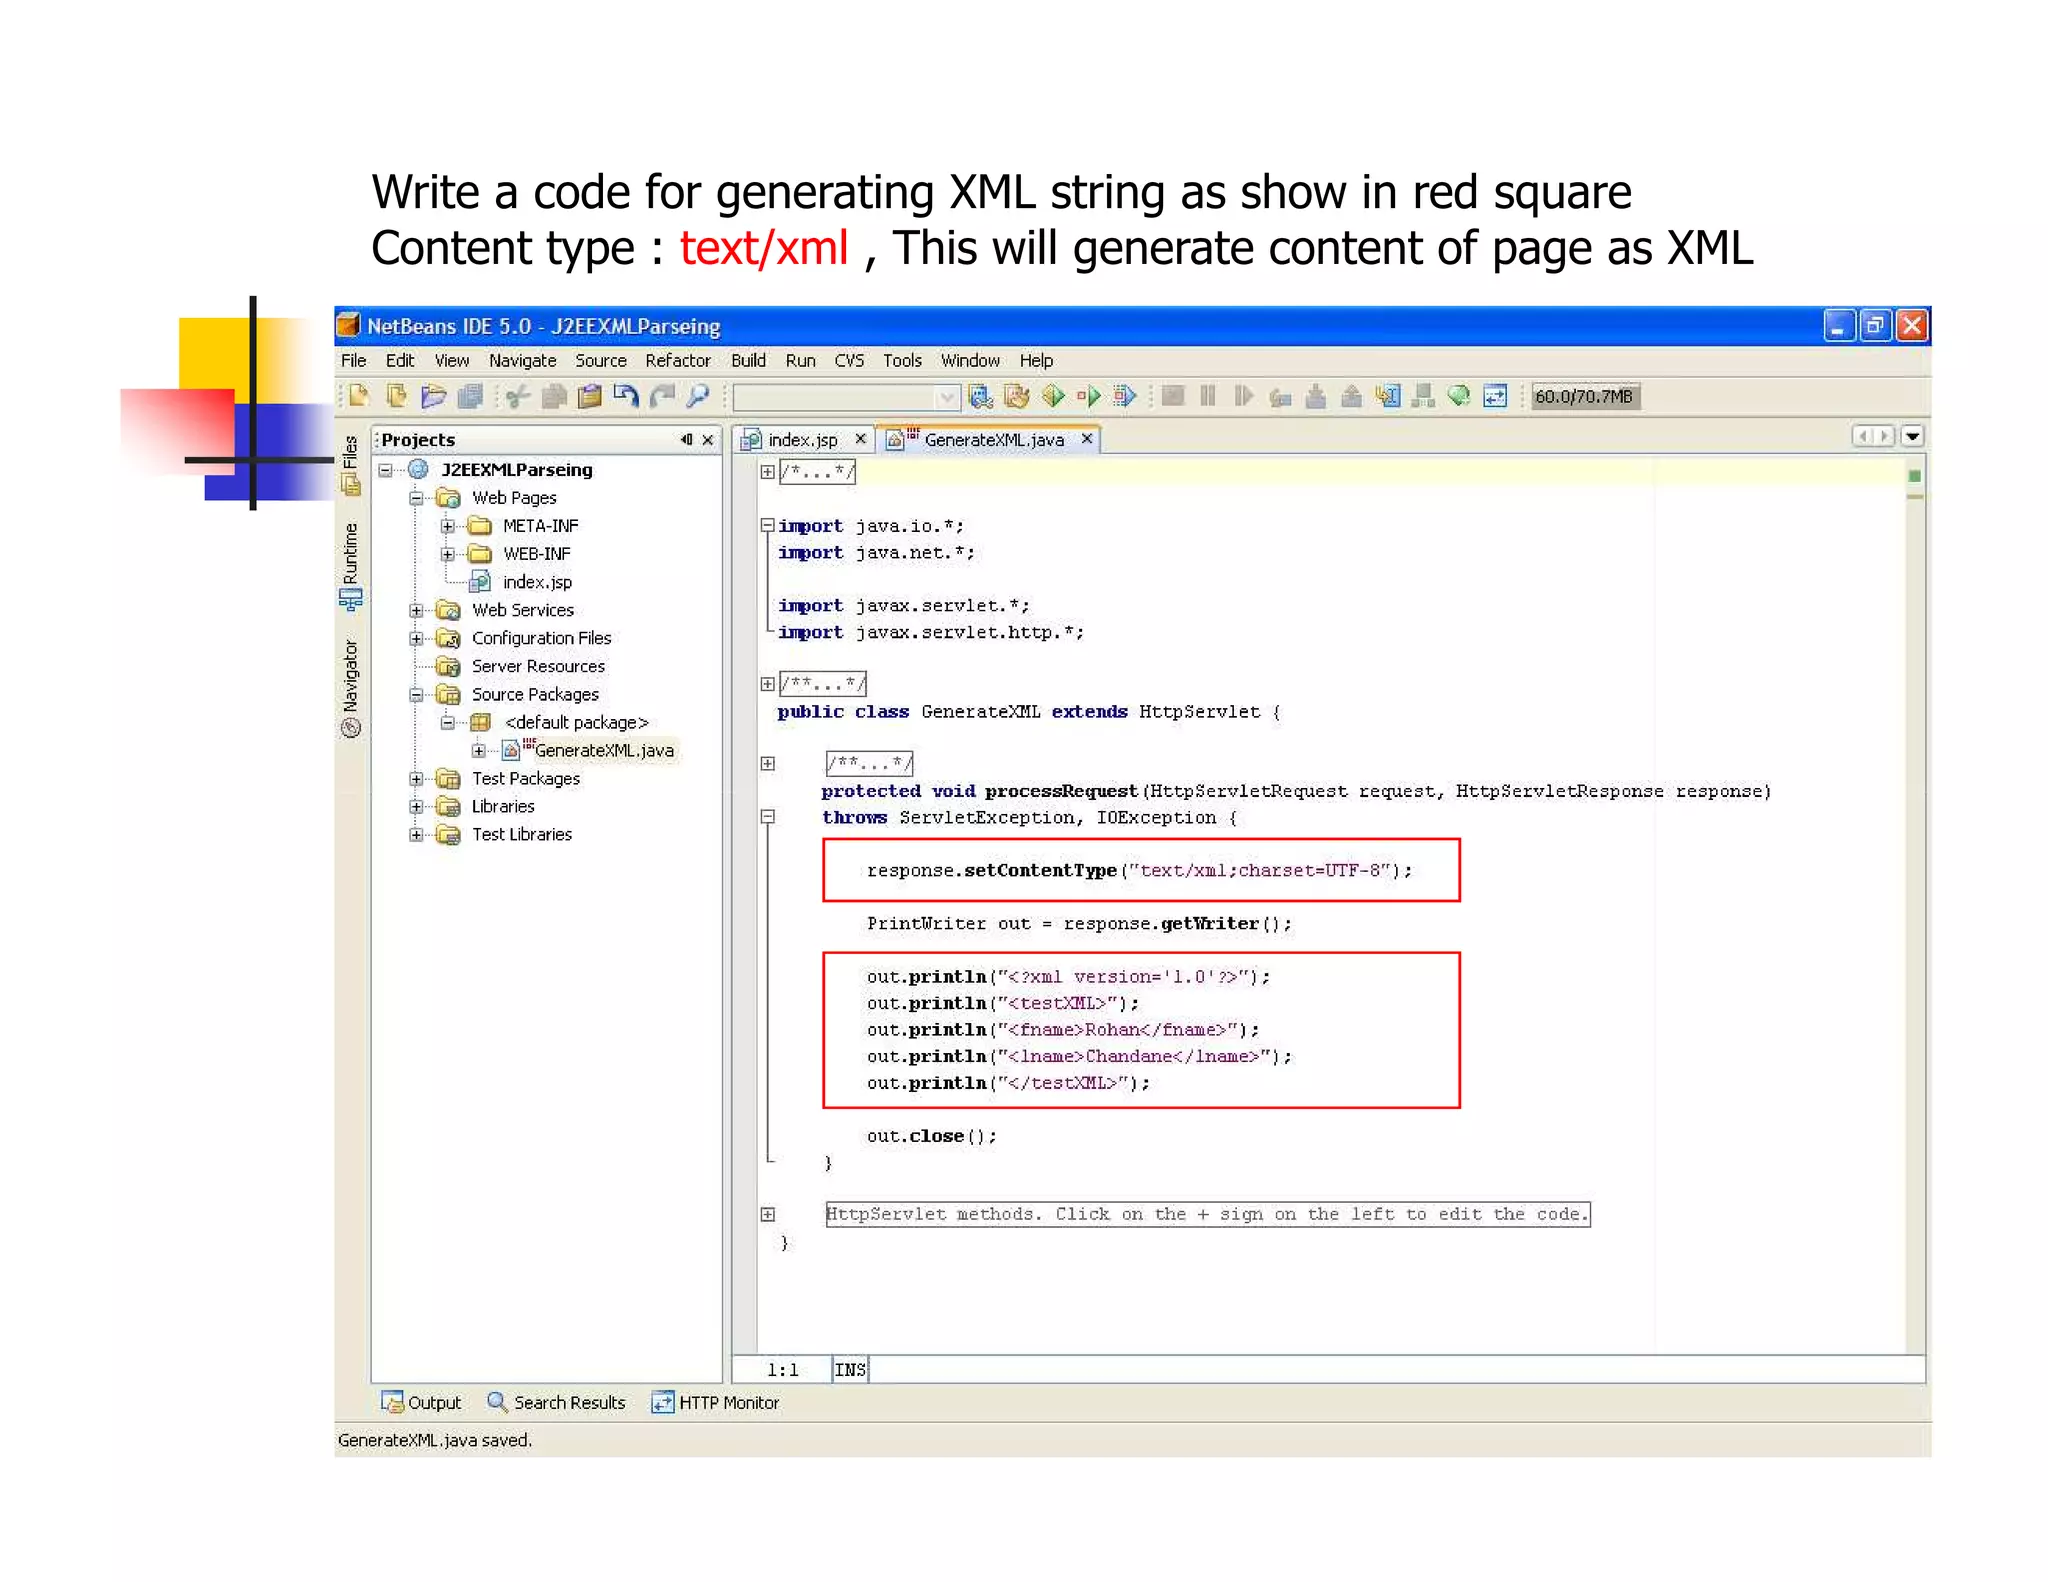This screenshot has width=2048, height=1582.
Task: Close the Projects panel
Action: pos(708,440)
